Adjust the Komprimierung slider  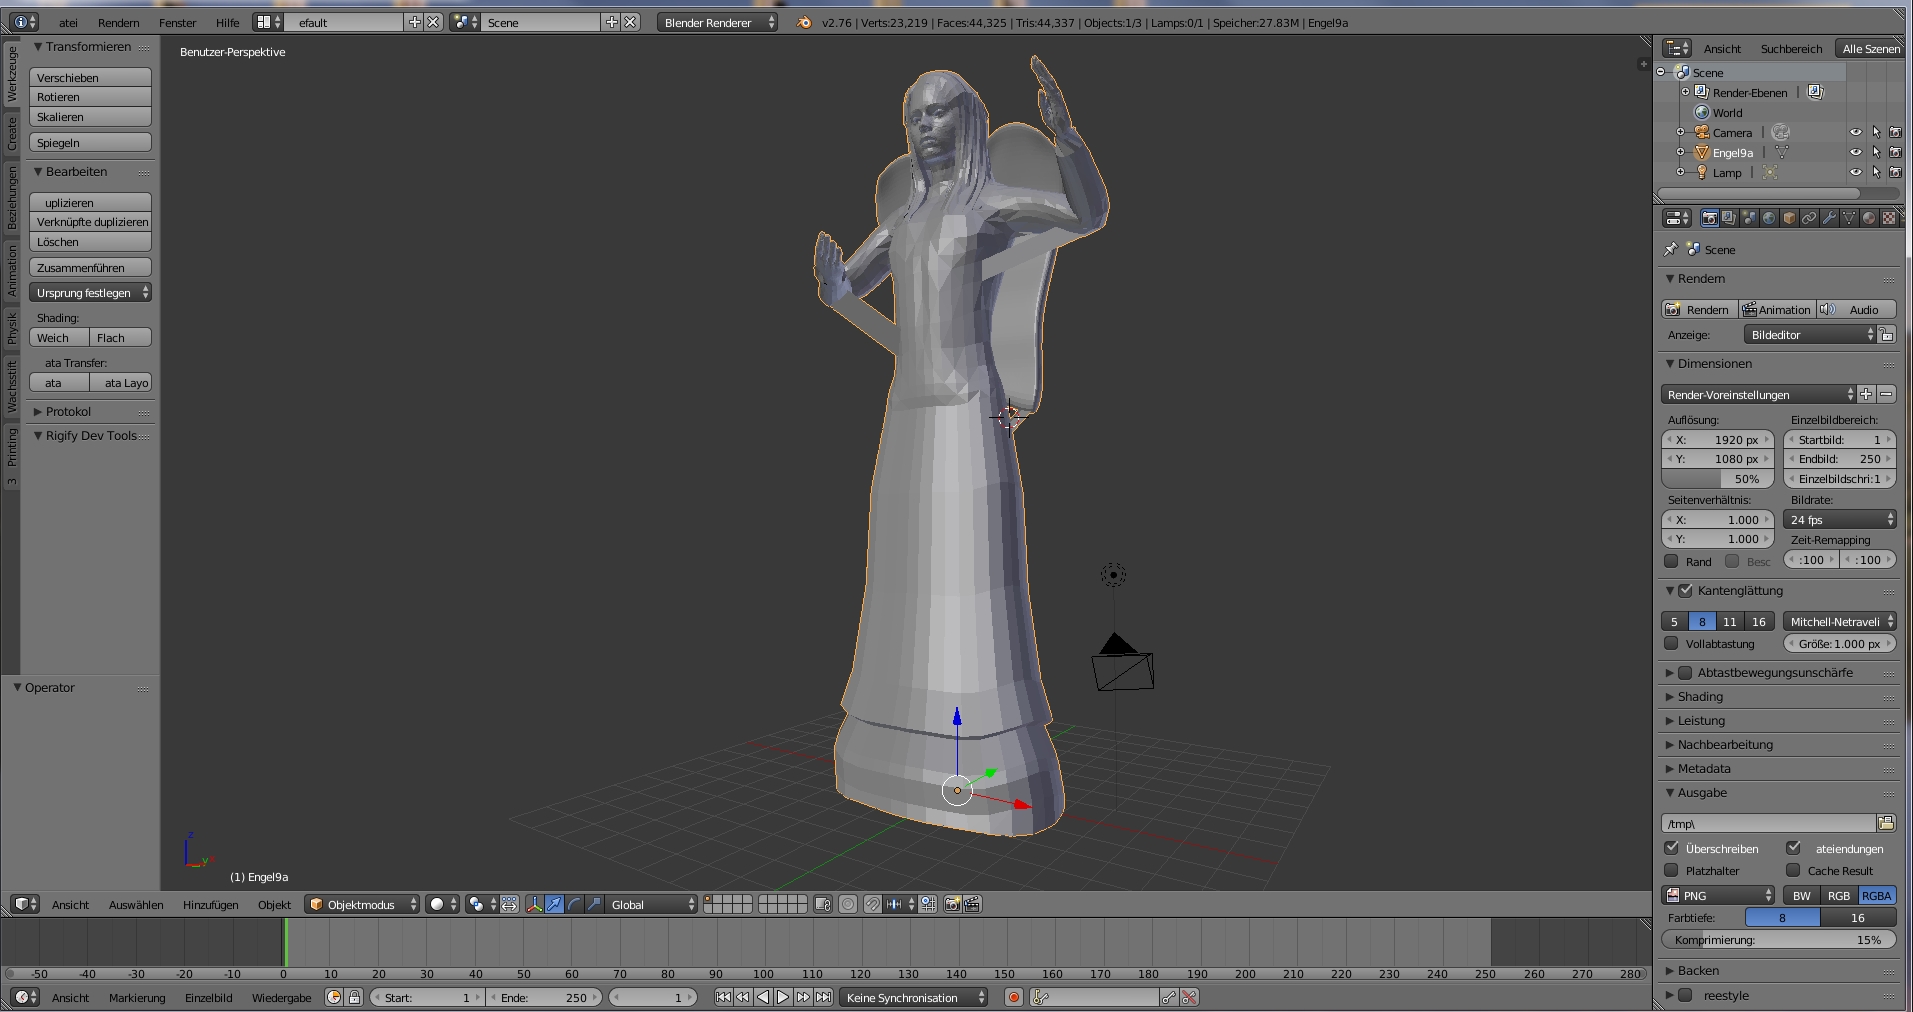(1778, 940)
